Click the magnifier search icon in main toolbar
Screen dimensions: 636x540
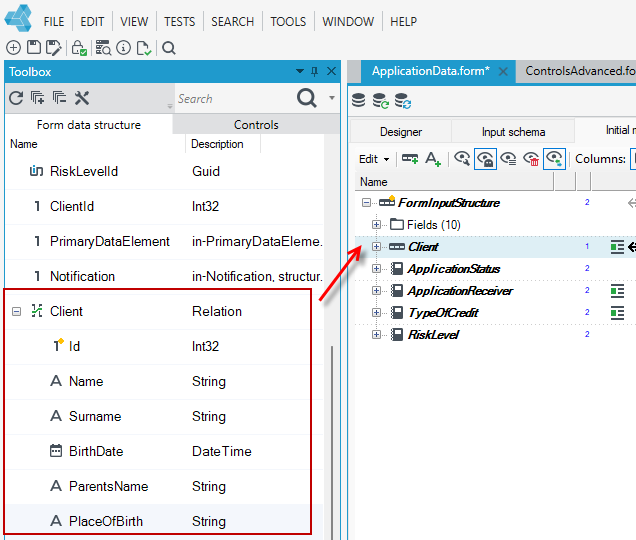169,48
